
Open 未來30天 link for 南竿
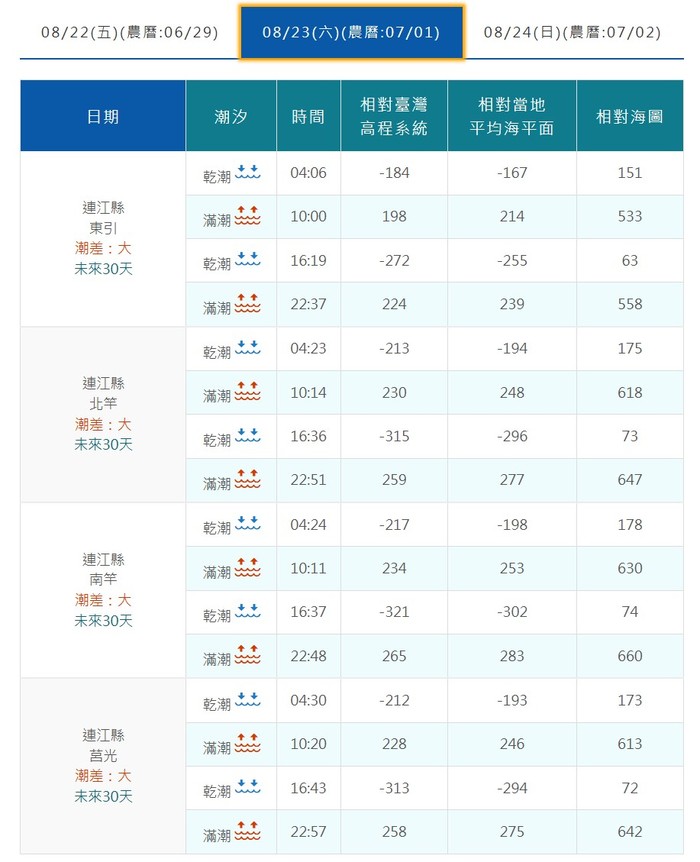103,620
